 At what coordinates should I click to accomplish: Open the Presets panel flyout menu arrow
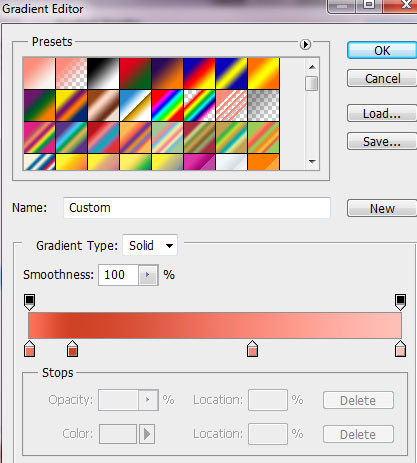pyautogui.click(x=305, y=44)
